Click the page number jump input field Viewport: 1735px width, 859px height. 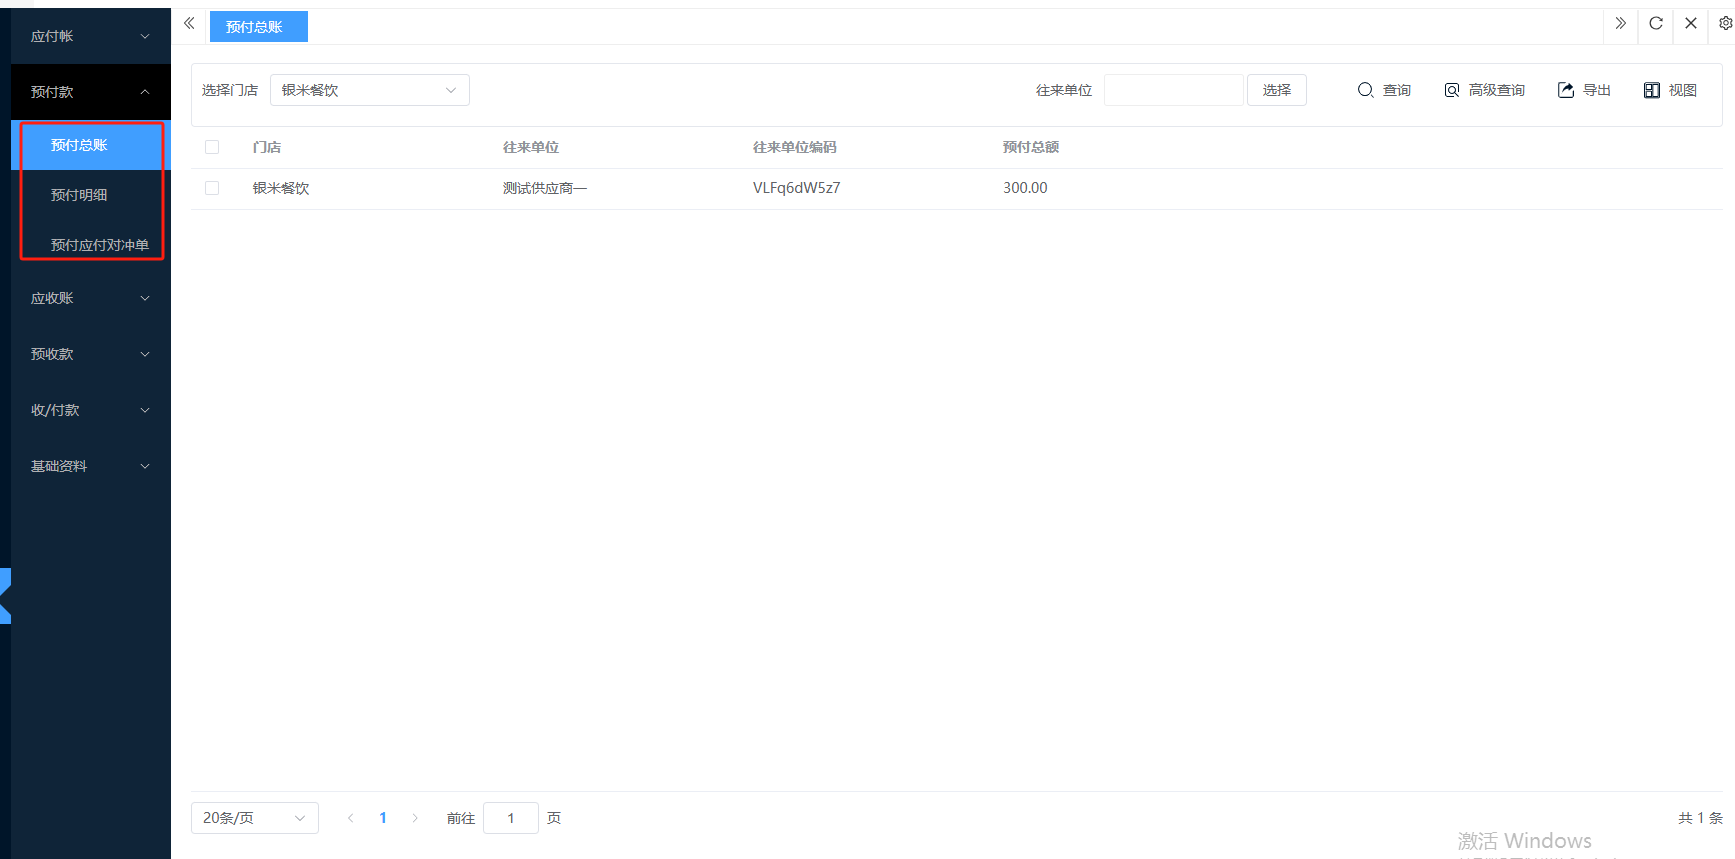[510, 818]
